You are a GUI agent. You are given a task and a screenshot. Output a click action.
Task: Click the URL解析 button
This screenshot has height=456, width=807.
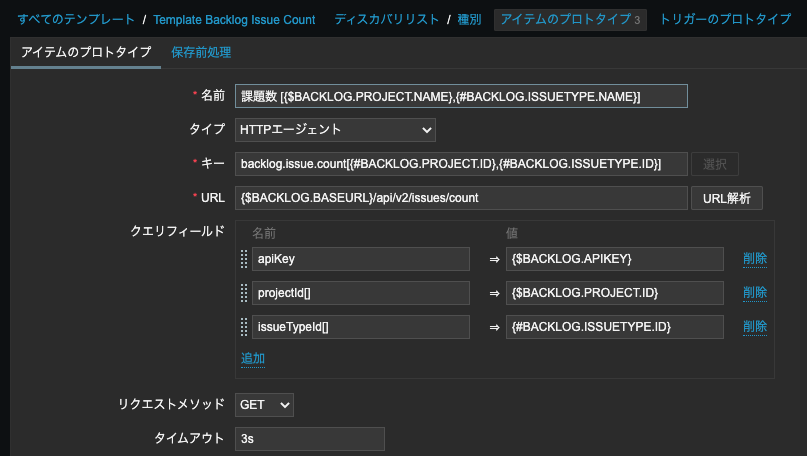(727, 198)
